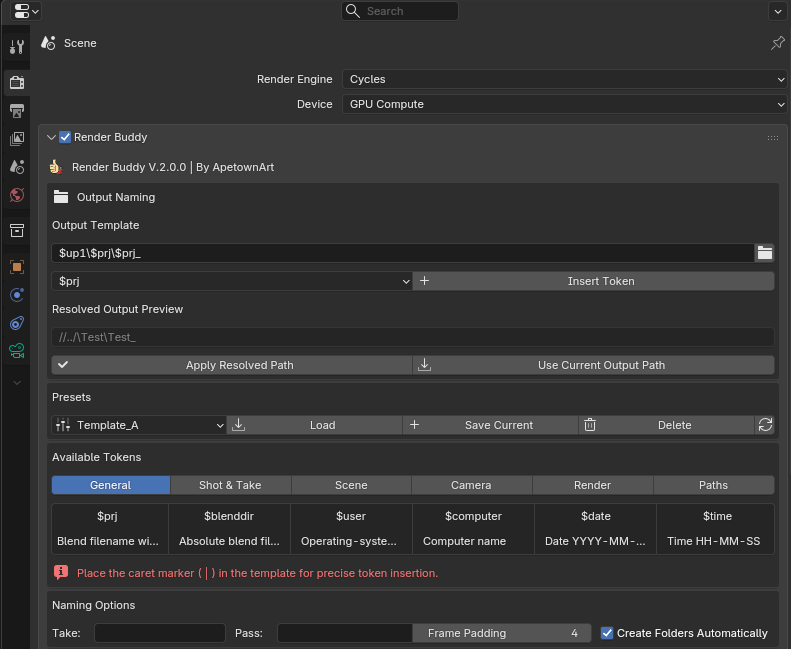Toggle the Render Buddy checkbox

point(65,137)
